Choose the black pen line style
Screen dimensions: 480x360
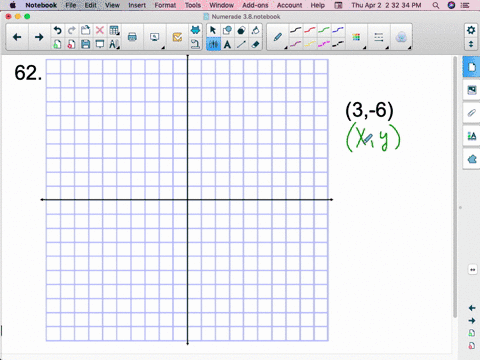point(296,30)
